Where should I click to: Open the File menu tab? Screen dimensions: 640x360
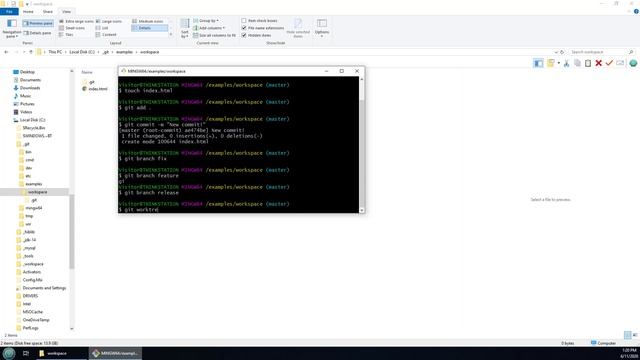[x=9, y=12]
